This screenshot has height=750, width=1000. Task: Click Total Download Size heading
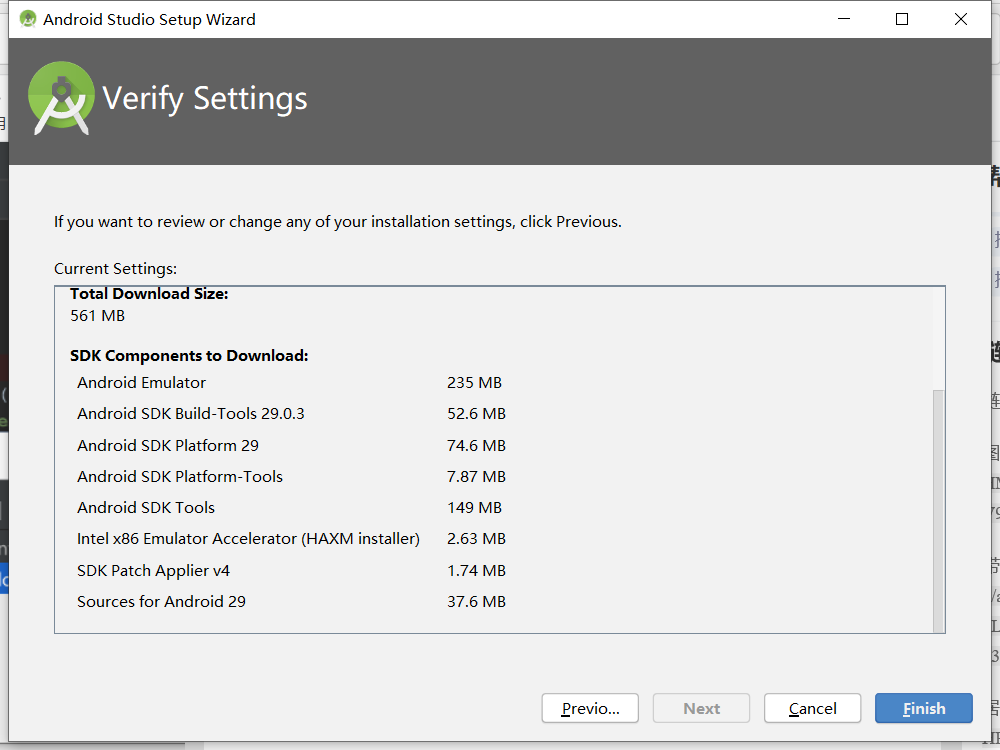pyautogui.click(x=149, y=294)
